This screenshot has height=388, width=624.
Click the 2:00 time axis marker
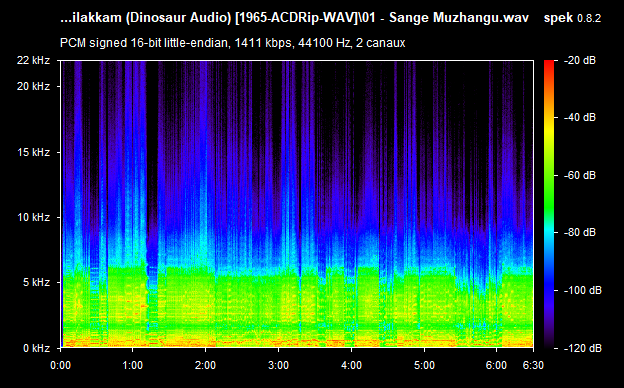click(205, 365)
